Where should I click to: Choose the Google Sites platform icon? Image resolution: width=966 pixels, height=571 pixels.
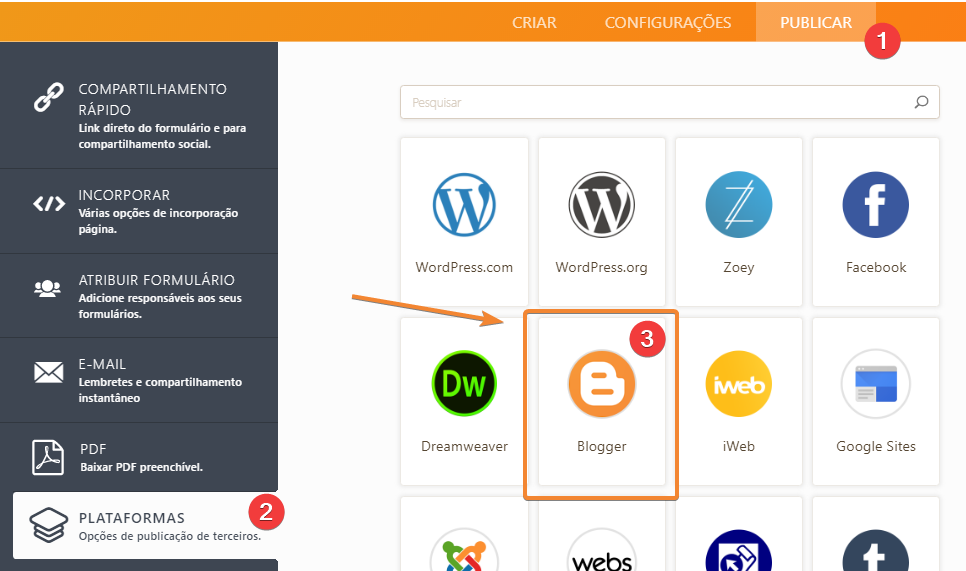click(x=875, y=384)
